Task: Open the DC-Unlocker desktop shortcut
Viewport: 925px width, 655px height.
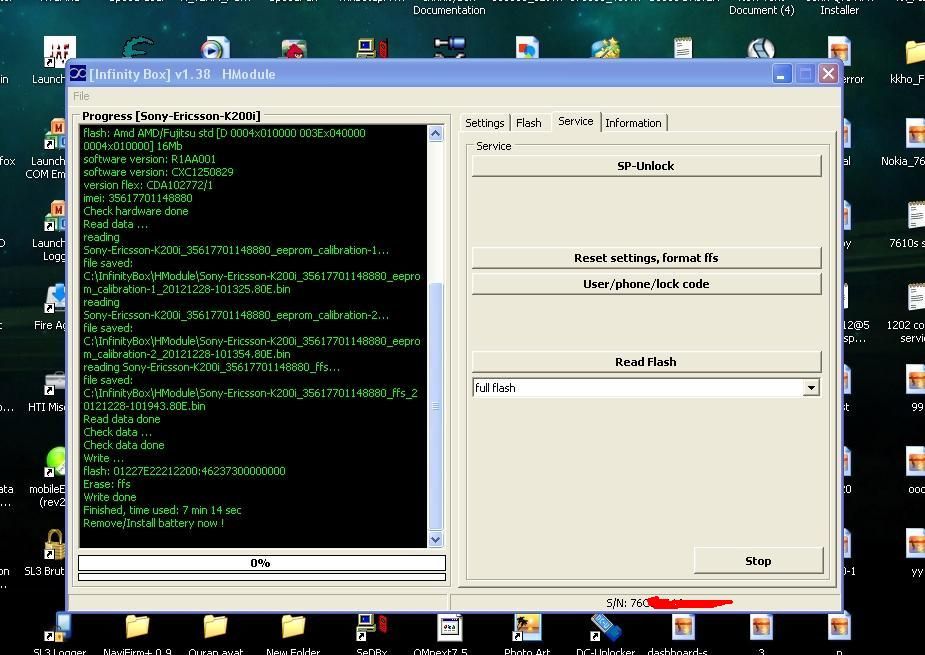Action: coord(606,628)
